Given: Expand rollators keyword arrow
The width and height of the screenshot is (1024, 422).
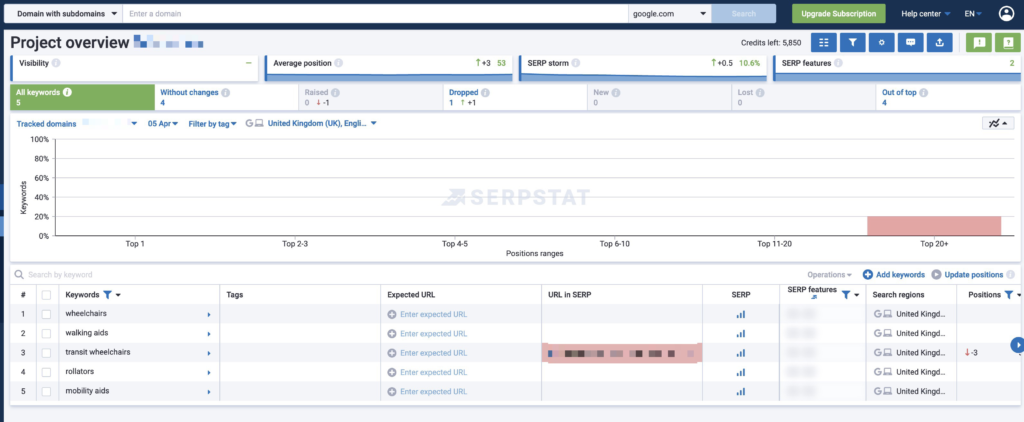Looking at the screenshot, I should click(x=209, y=373).
